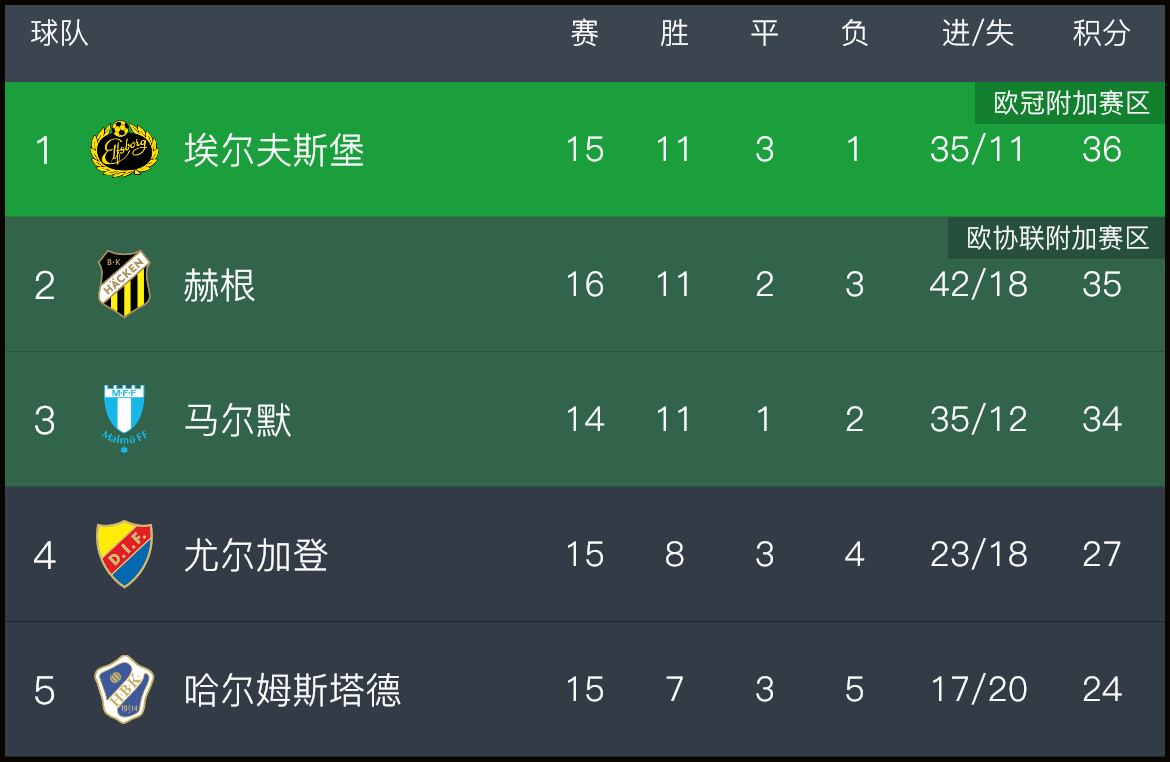Click the 负 losses column header

pyautogui.click(x=854, y=33)
